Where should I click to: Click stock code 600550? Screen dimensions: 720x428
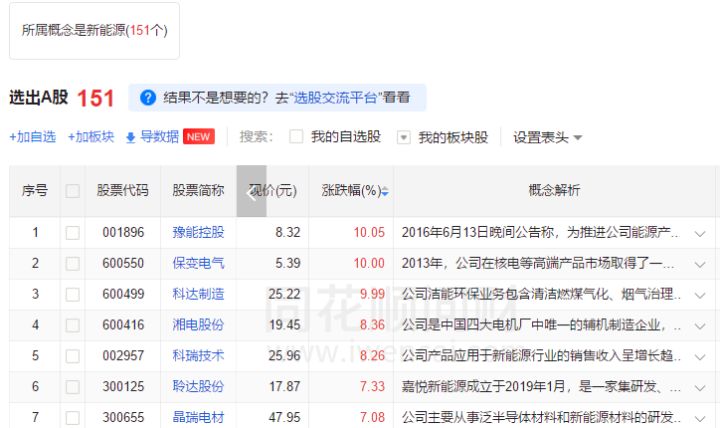[123, 263]
